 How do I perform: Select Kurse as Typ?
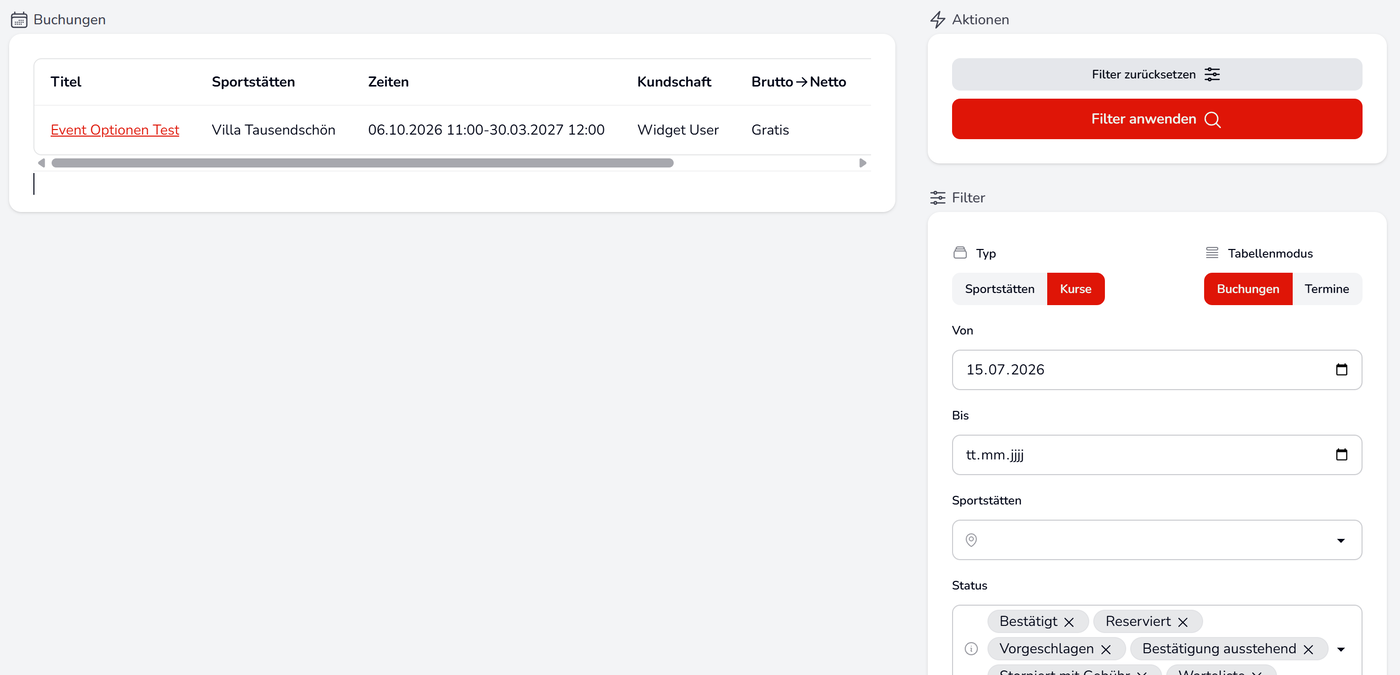coord(1076,289)
